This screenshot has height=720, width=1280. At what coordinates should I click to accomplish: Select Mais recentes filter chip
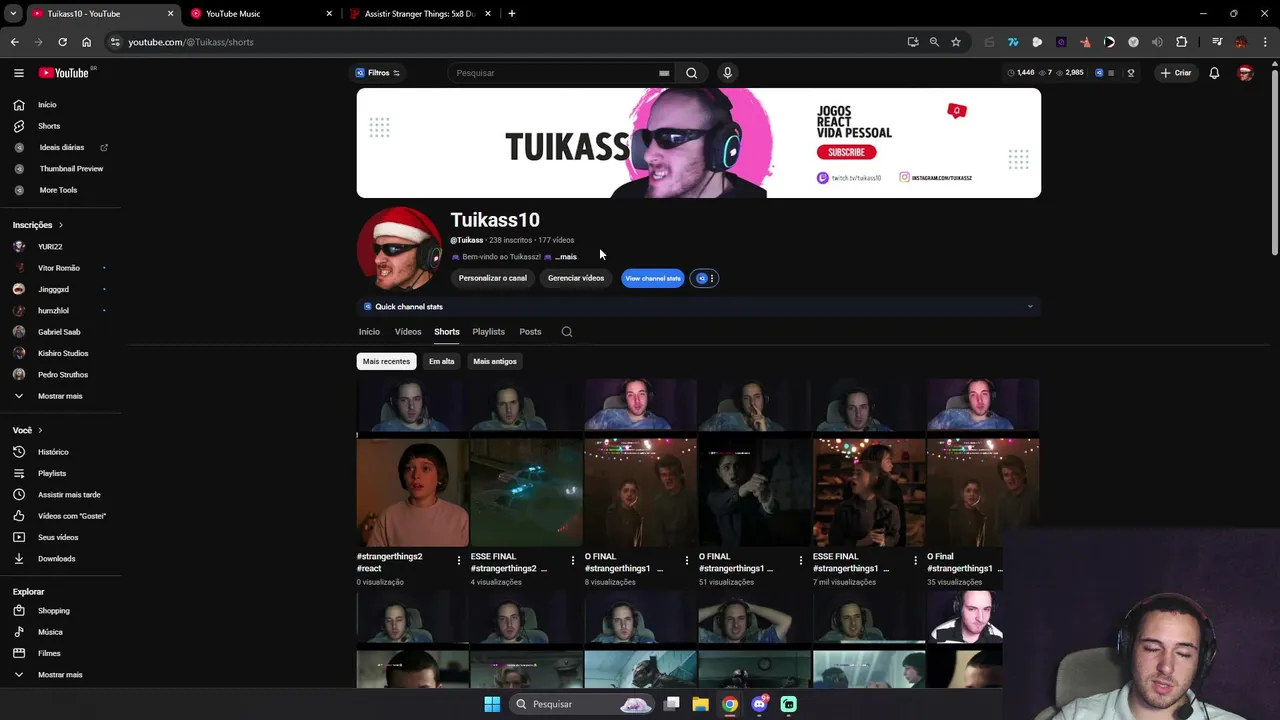(x=386, y=361)
